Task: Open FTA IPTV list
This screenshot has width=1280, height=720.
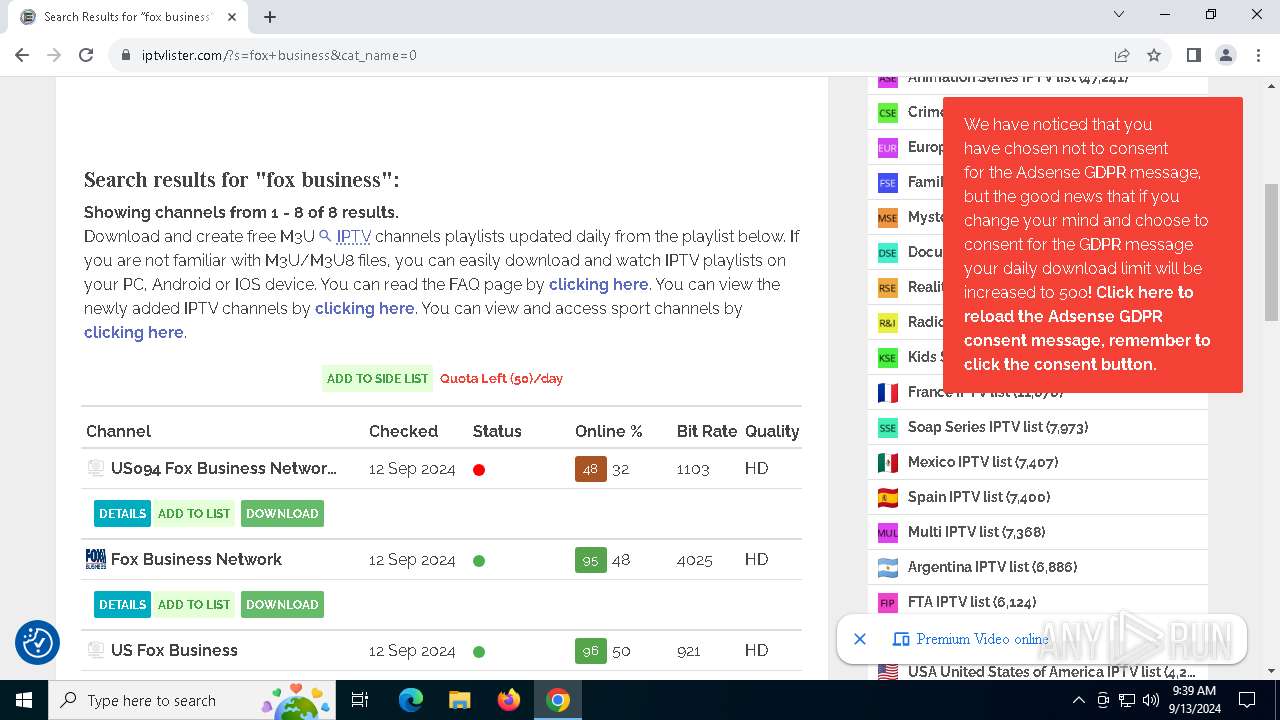Action: coord(972,602)
